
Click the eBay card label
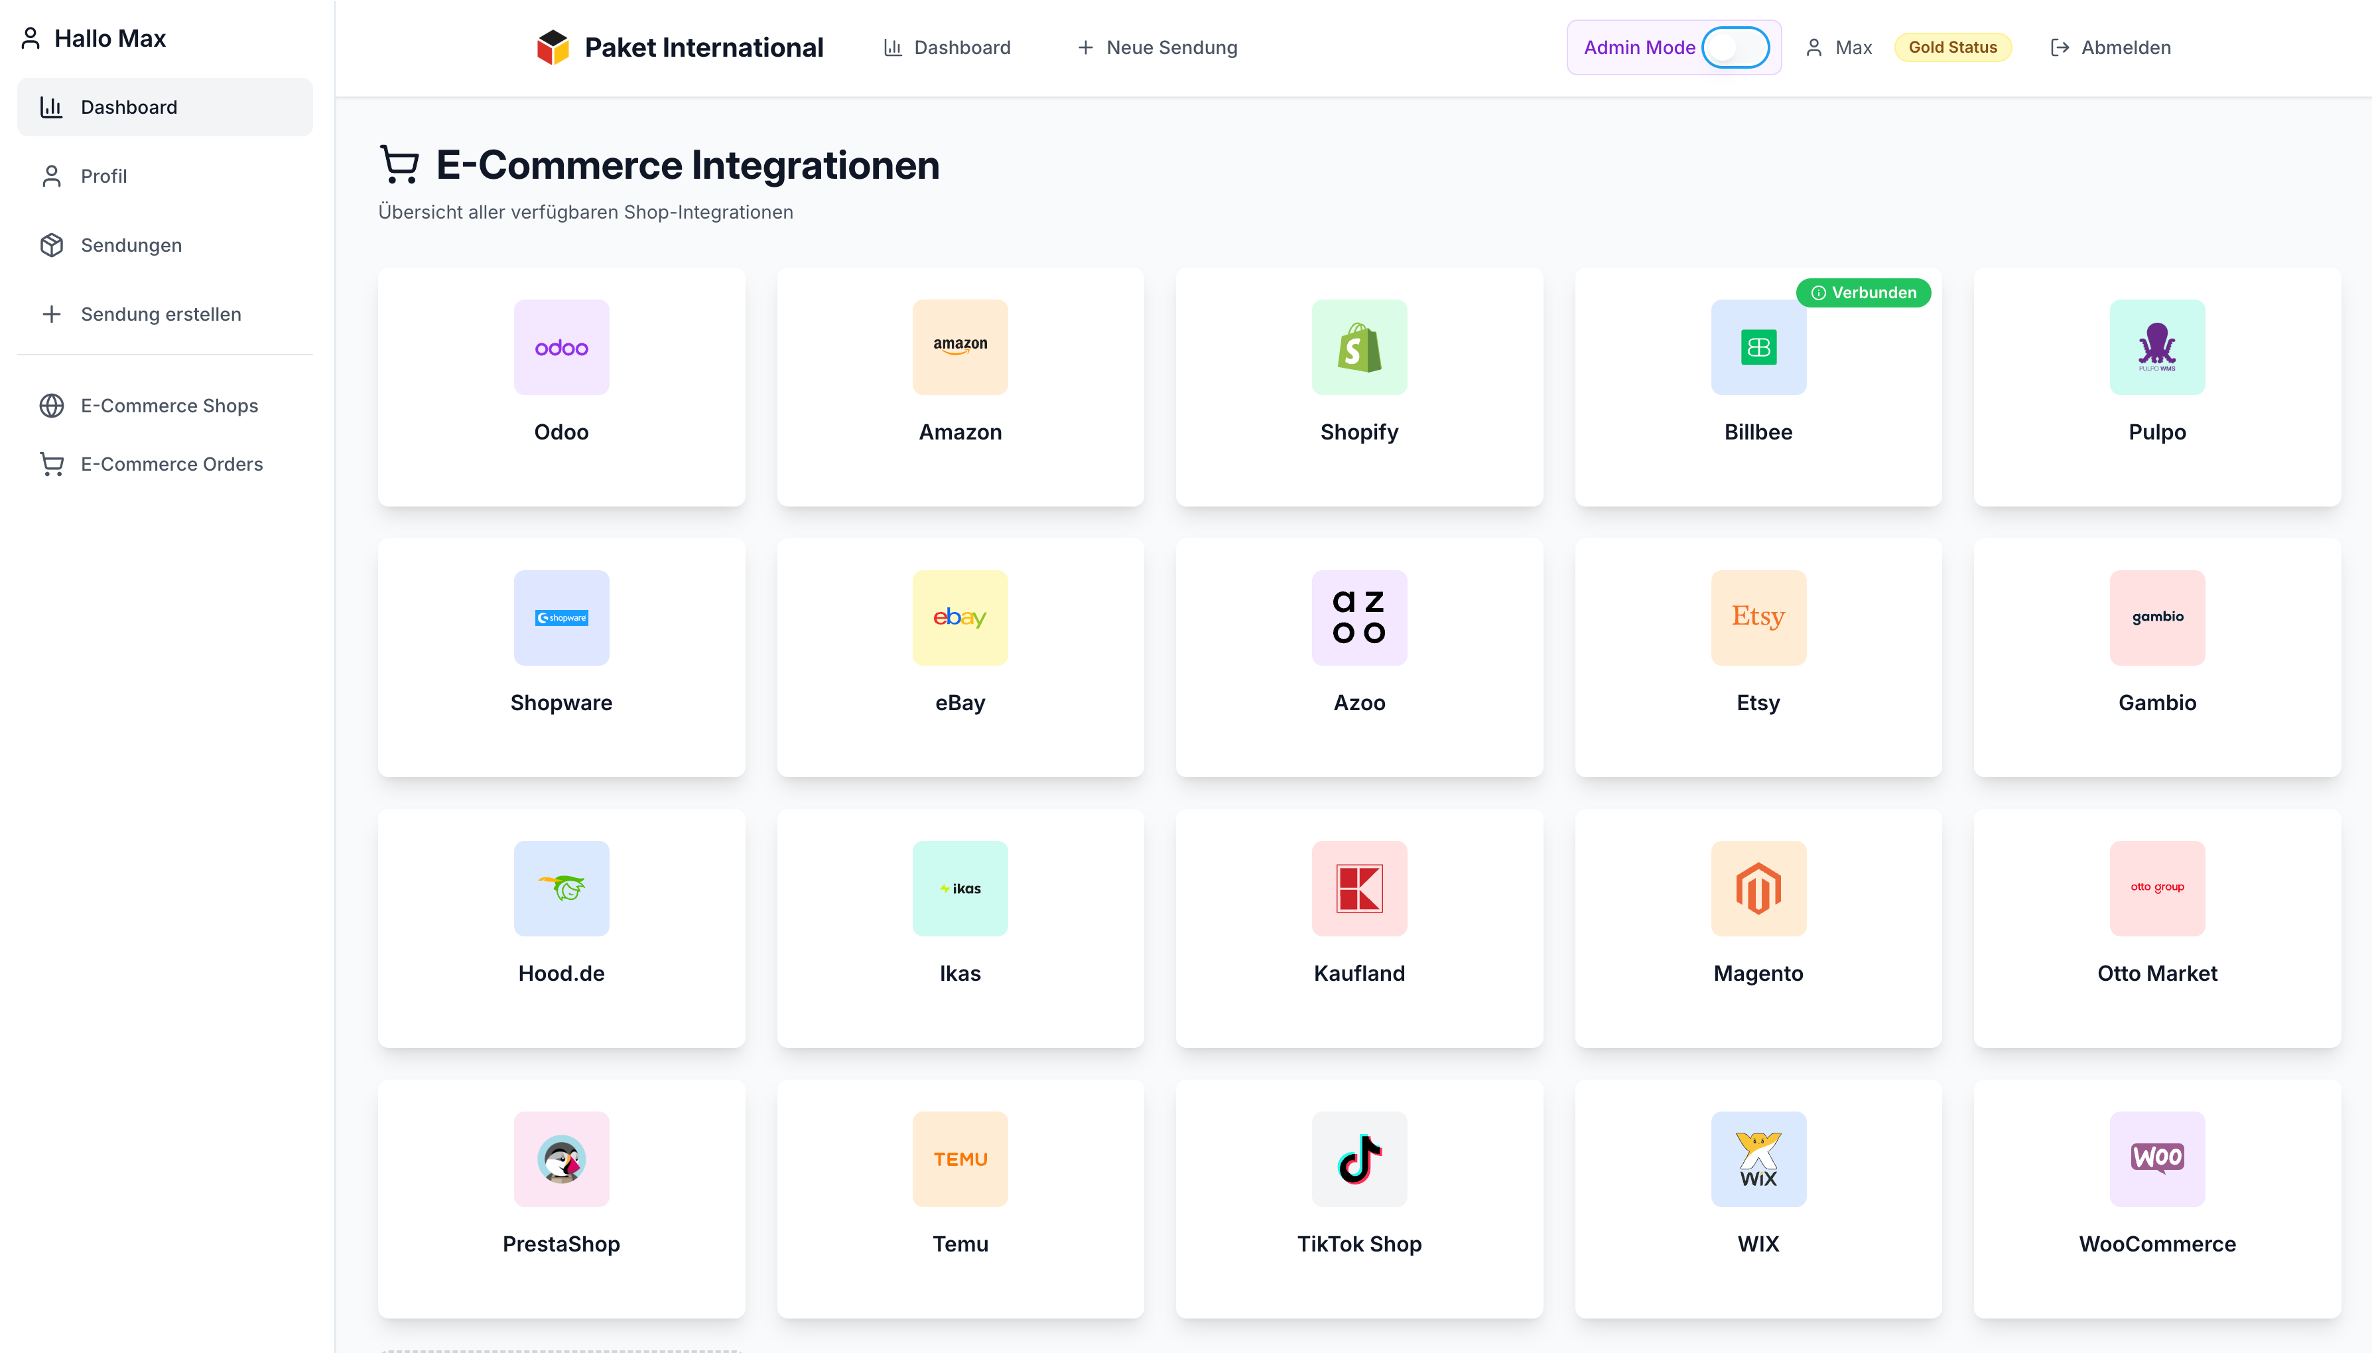pyautogui.click(x=960, y=703)
